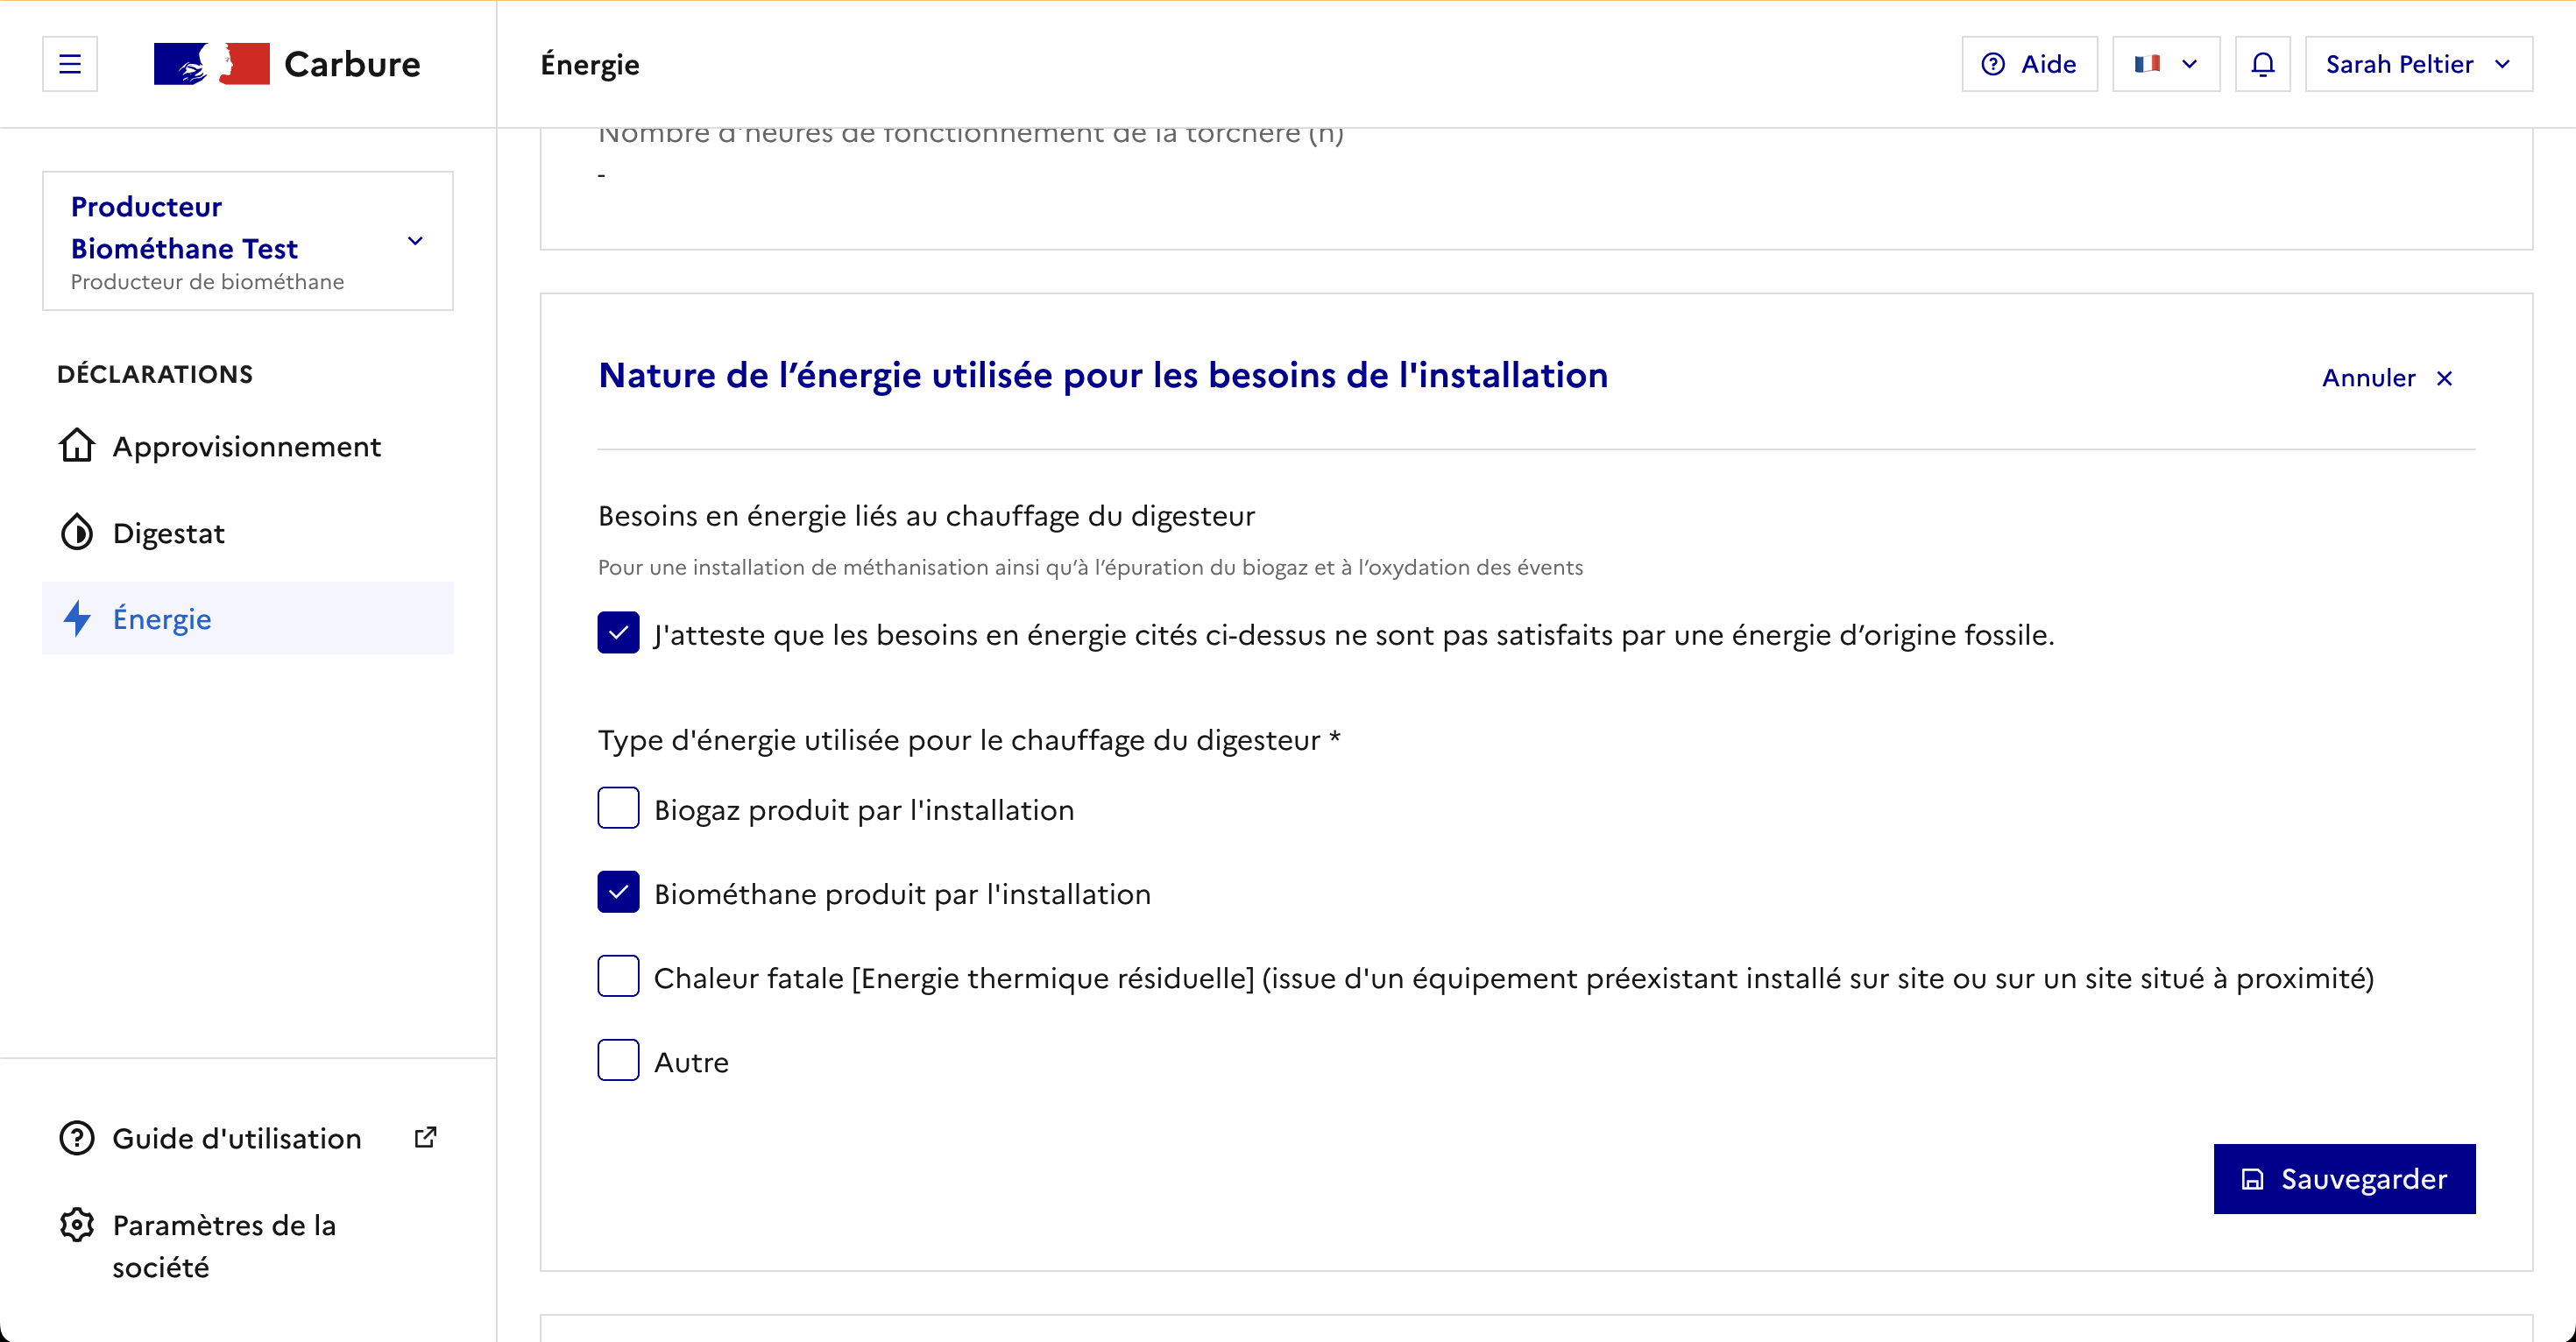Click the Énergie lightning bolt icon
This screenshot has width=2576, height=1342.
click(x=77, y=618)
